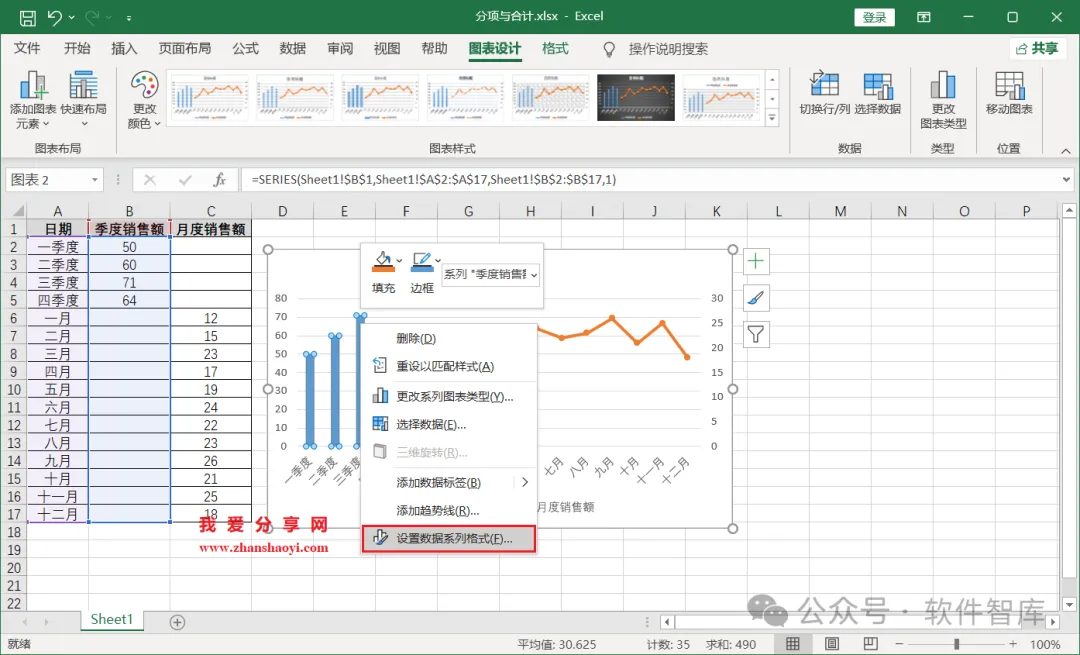Click the formula bar SERIES text
The image size is (1080, 655).
coord(434,180)
